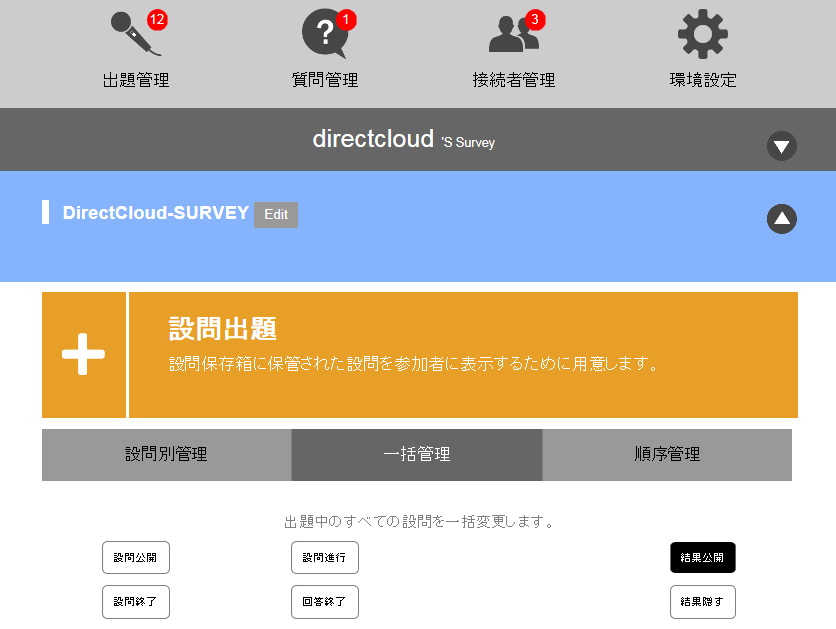Viewport: 836px width, 629px height.
Task: Click the 出題中のすべての設問を一括変更します text
Action: 419,521
